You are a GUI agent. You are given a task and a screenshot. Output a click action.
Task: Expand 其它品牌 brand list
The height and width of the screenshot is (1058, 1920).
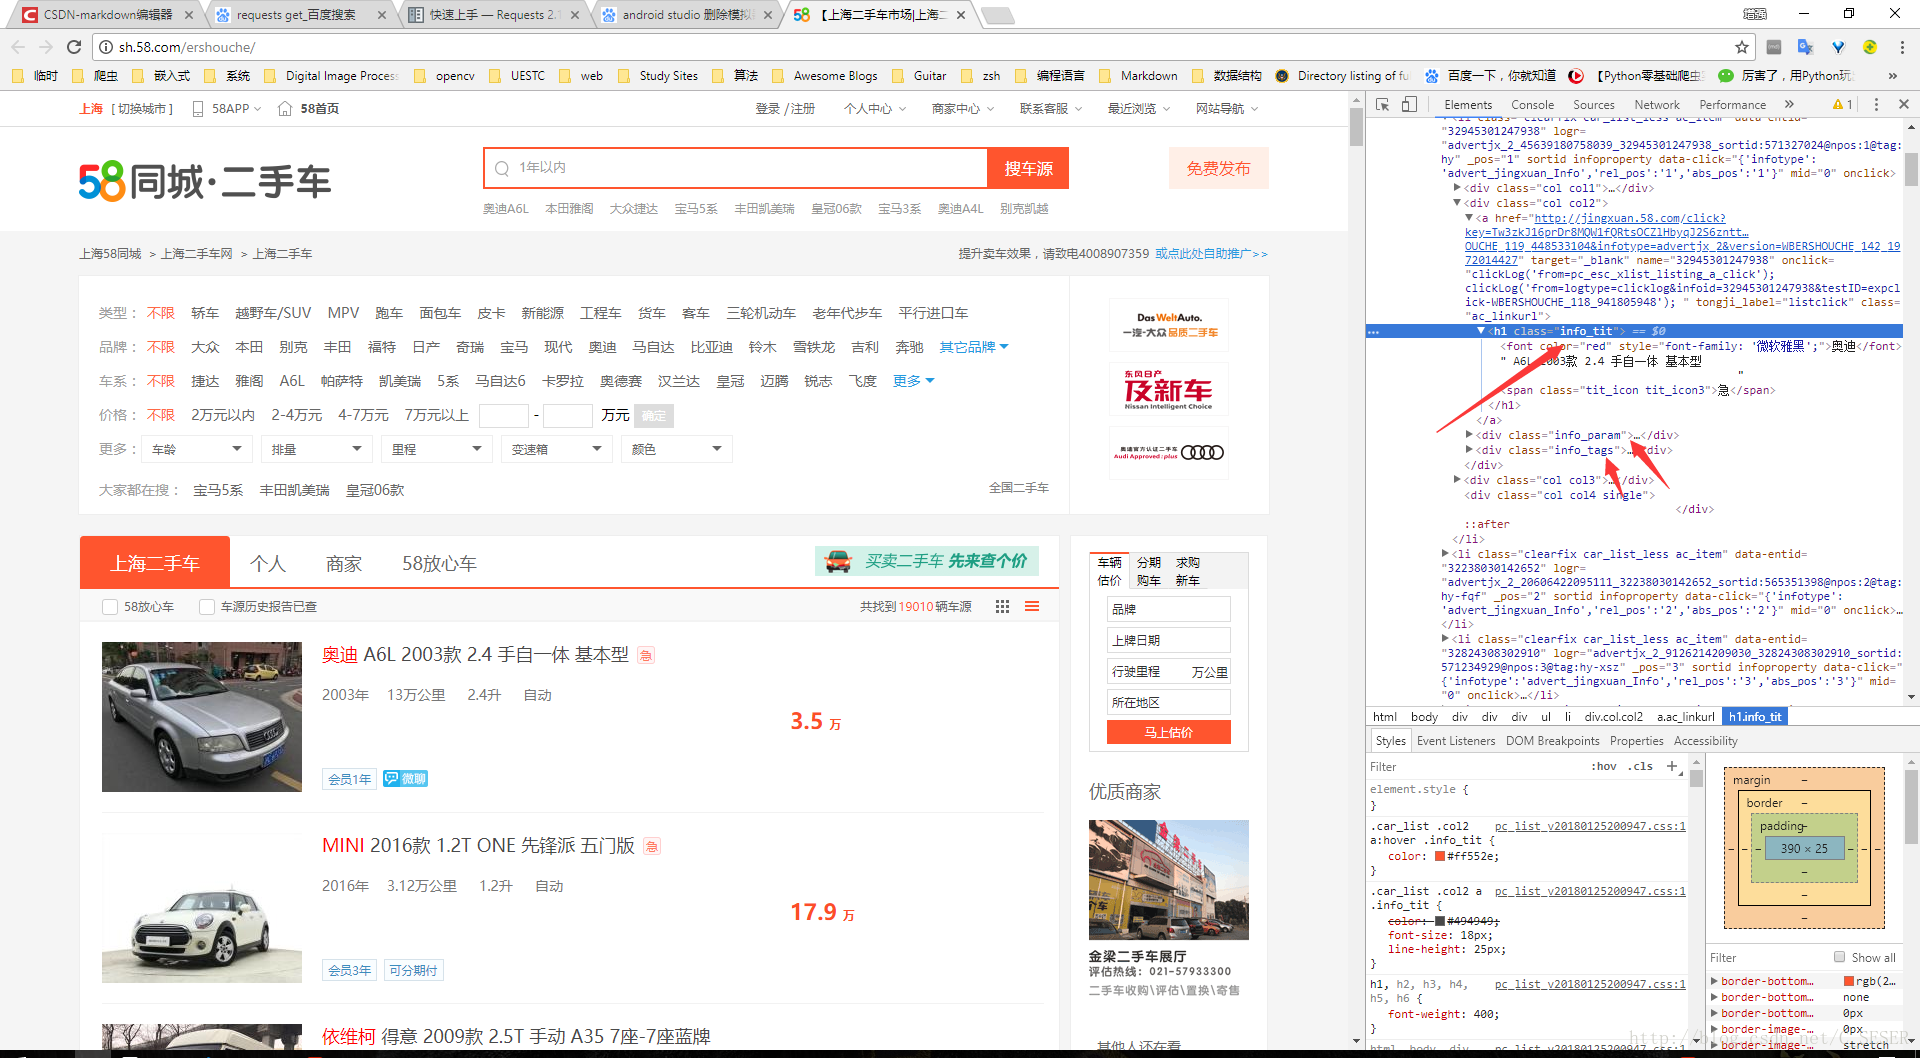pos(974,347)
